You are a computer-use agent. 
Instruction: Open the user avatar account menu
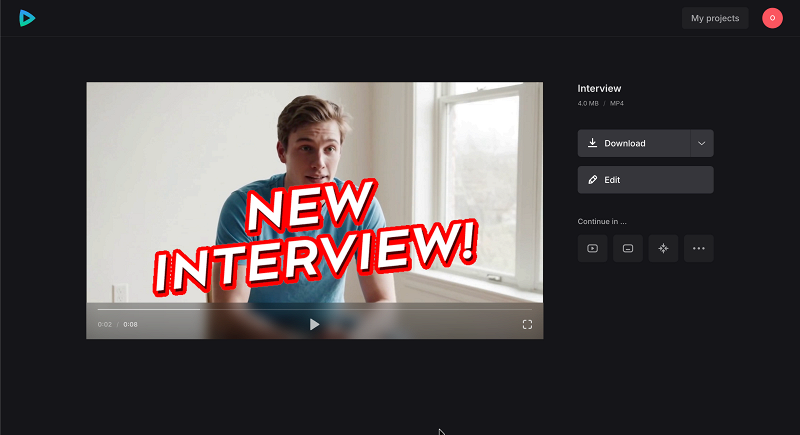click(x=772, y=18)
